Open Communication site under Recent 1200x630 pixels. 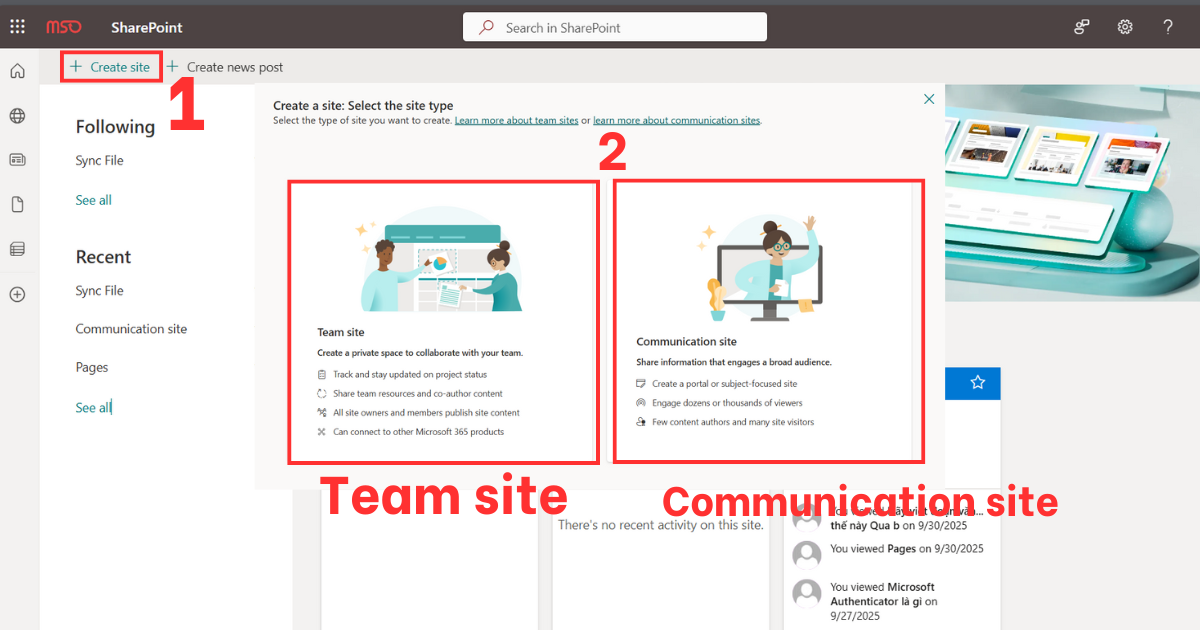click(x=131, y=328)
